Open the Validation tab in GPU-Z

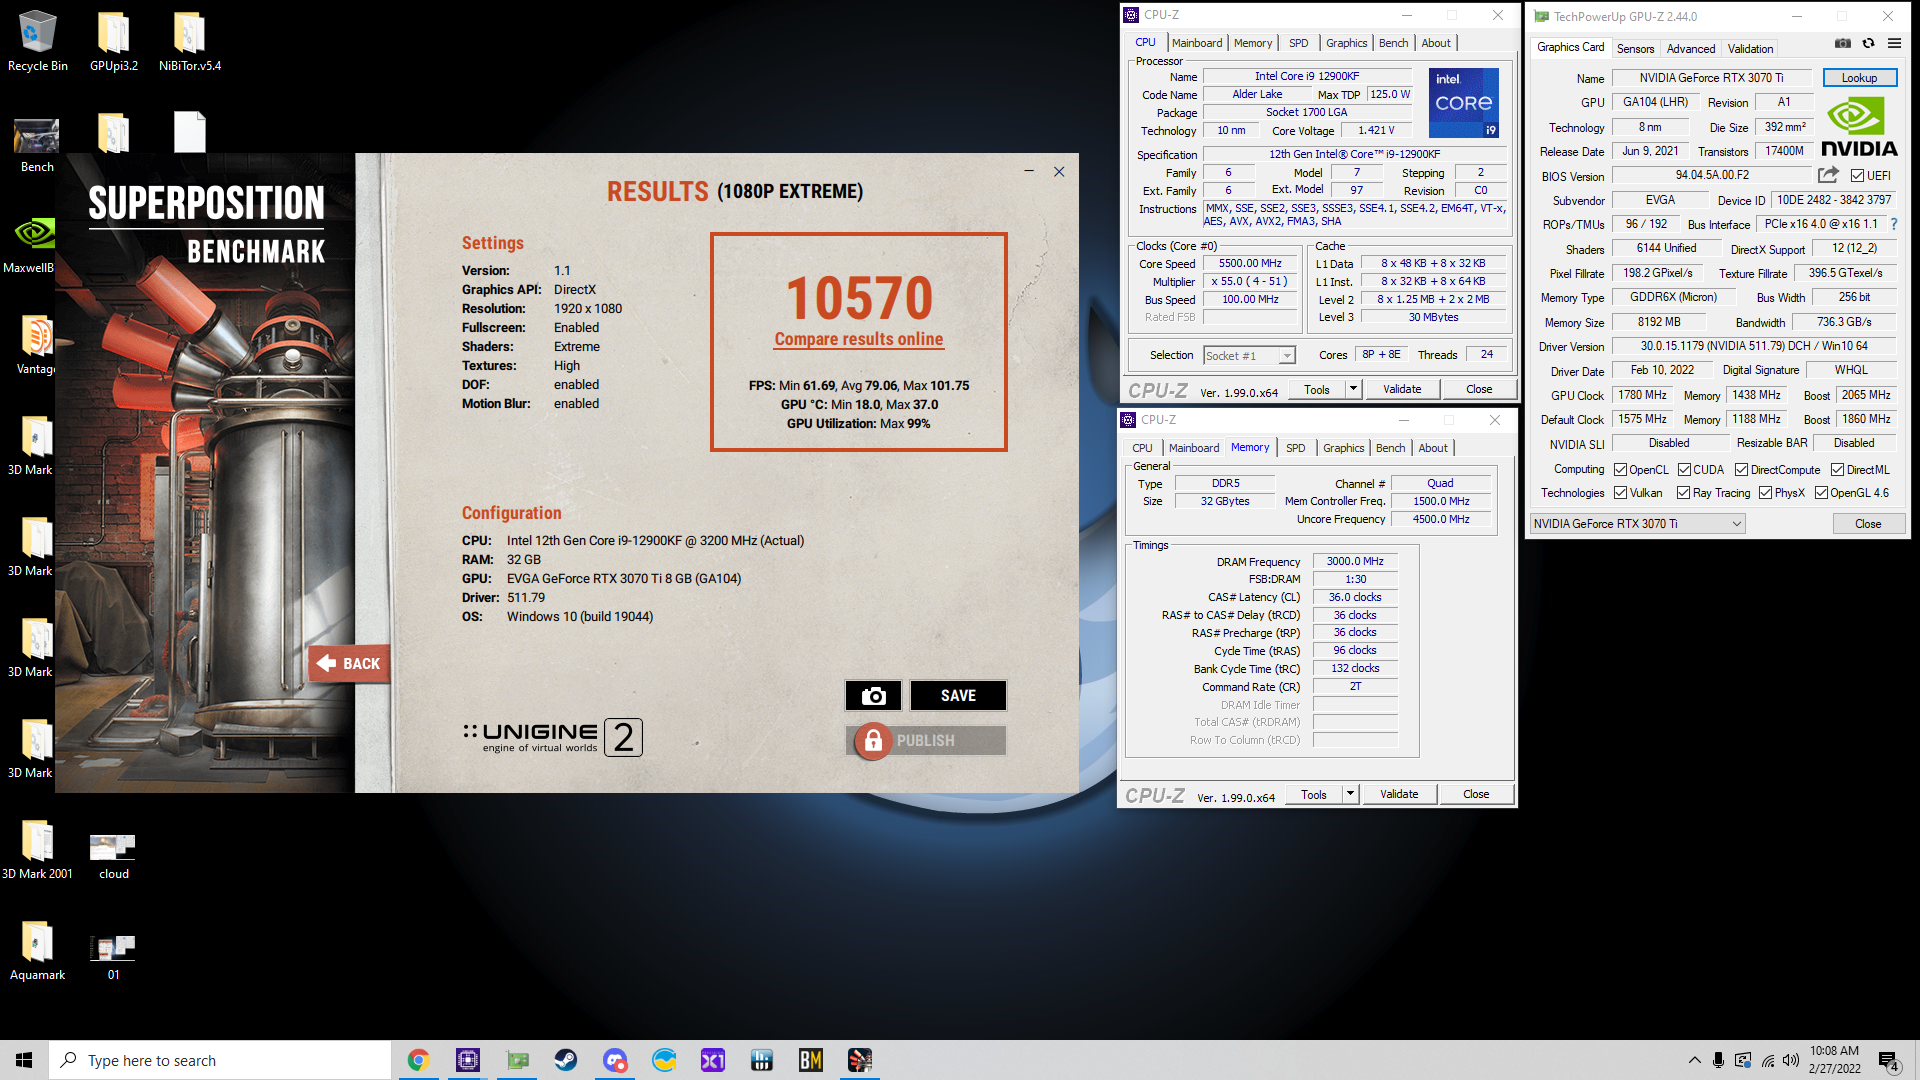(1750, 48)
